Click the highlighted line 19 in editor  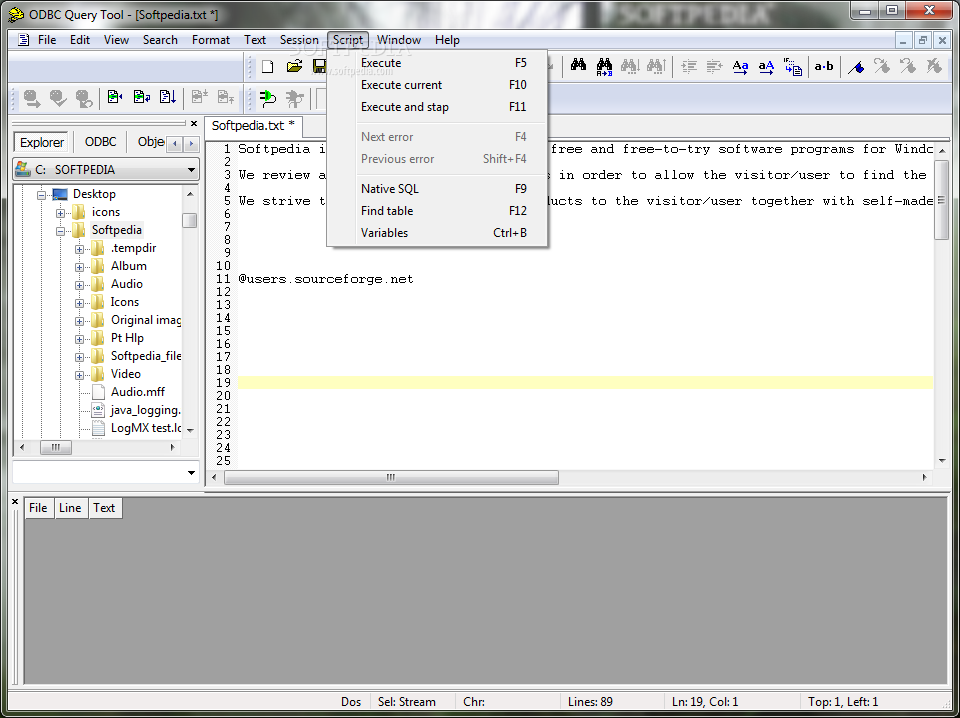pyautogui.click(x=585, y=383)
